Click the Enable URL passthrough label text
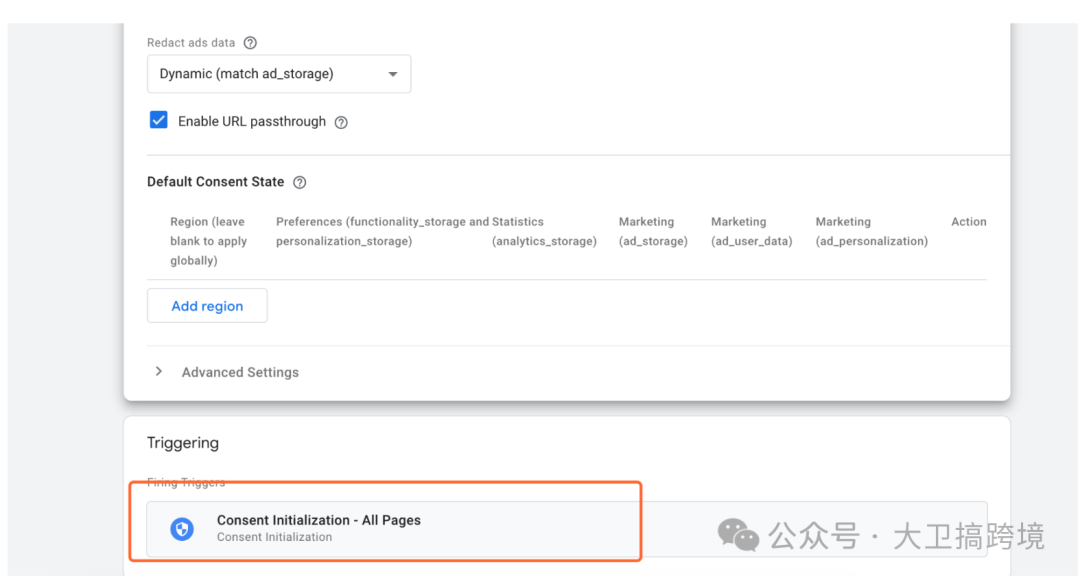Viewport: 1080px width, 580px height. tap(252, 122)
